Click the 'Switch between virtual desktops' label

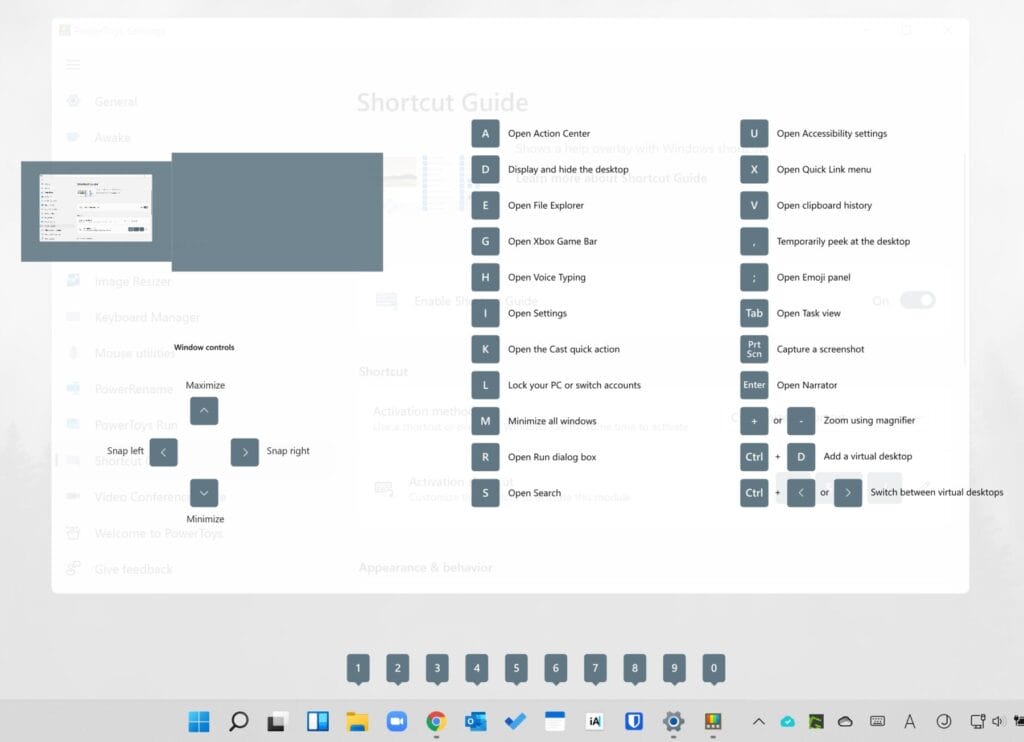936,492
